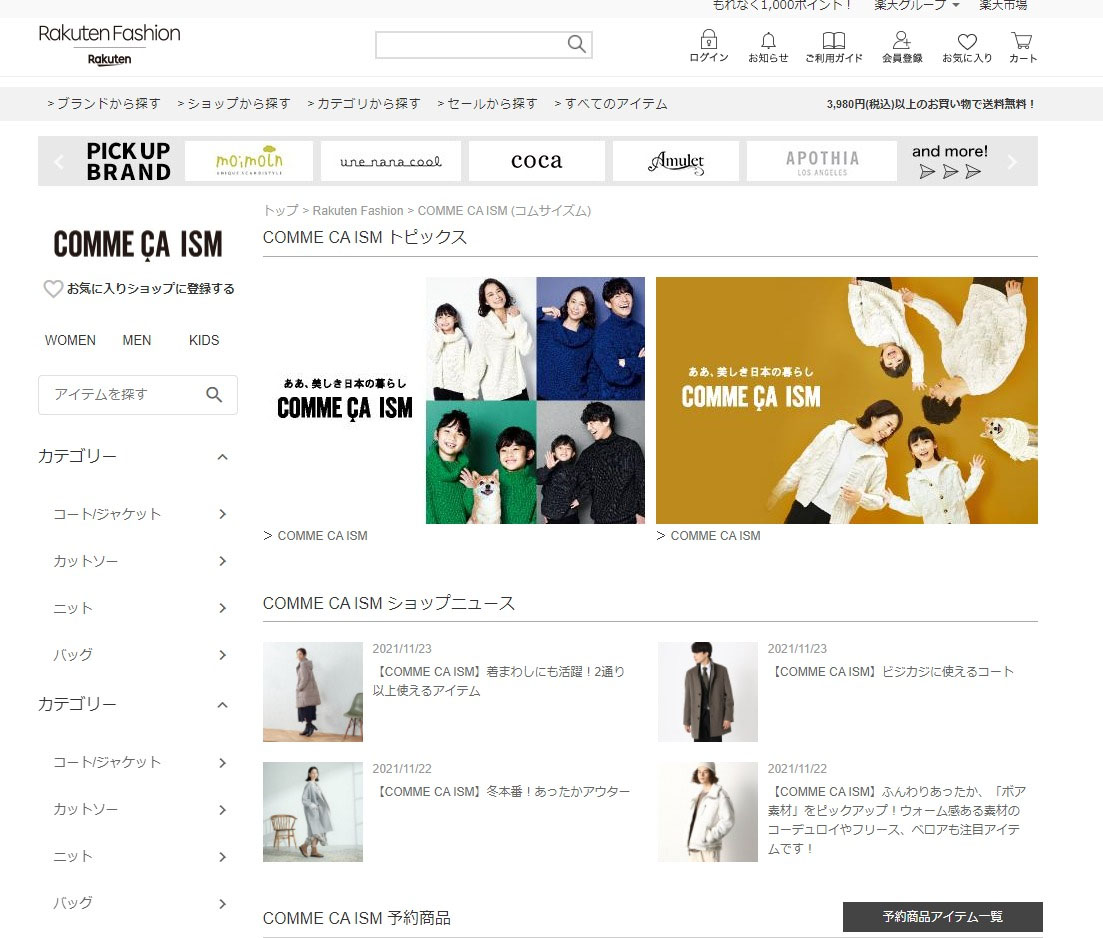
Task: Open カテゴリから探す menu
Action: click(364, 104)
